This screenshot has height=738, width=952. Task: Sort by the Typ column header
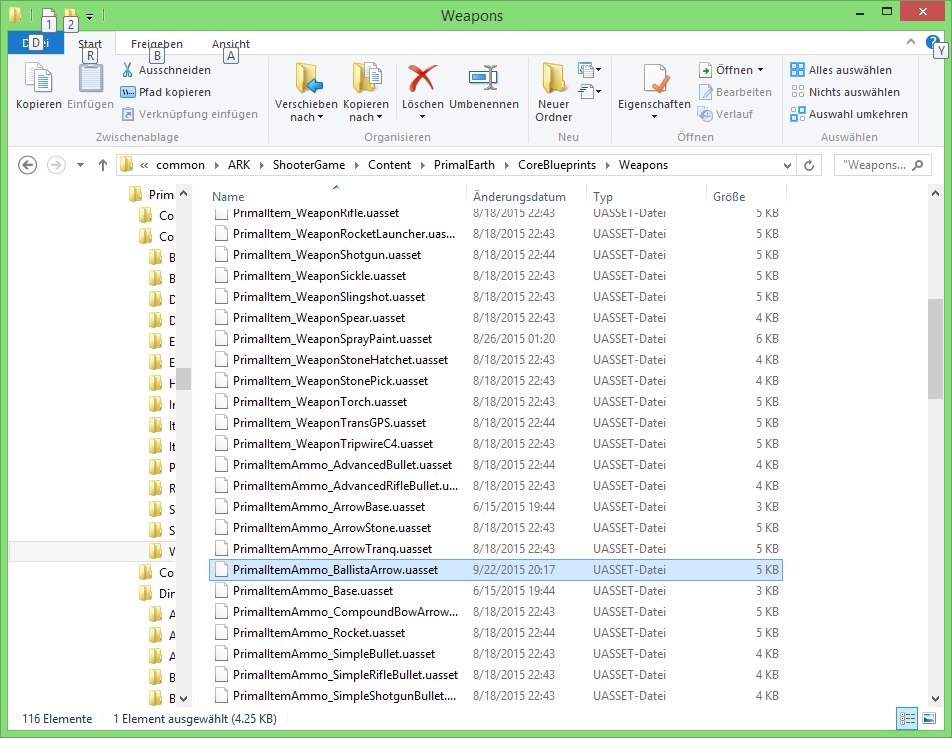tap(647, 197)
